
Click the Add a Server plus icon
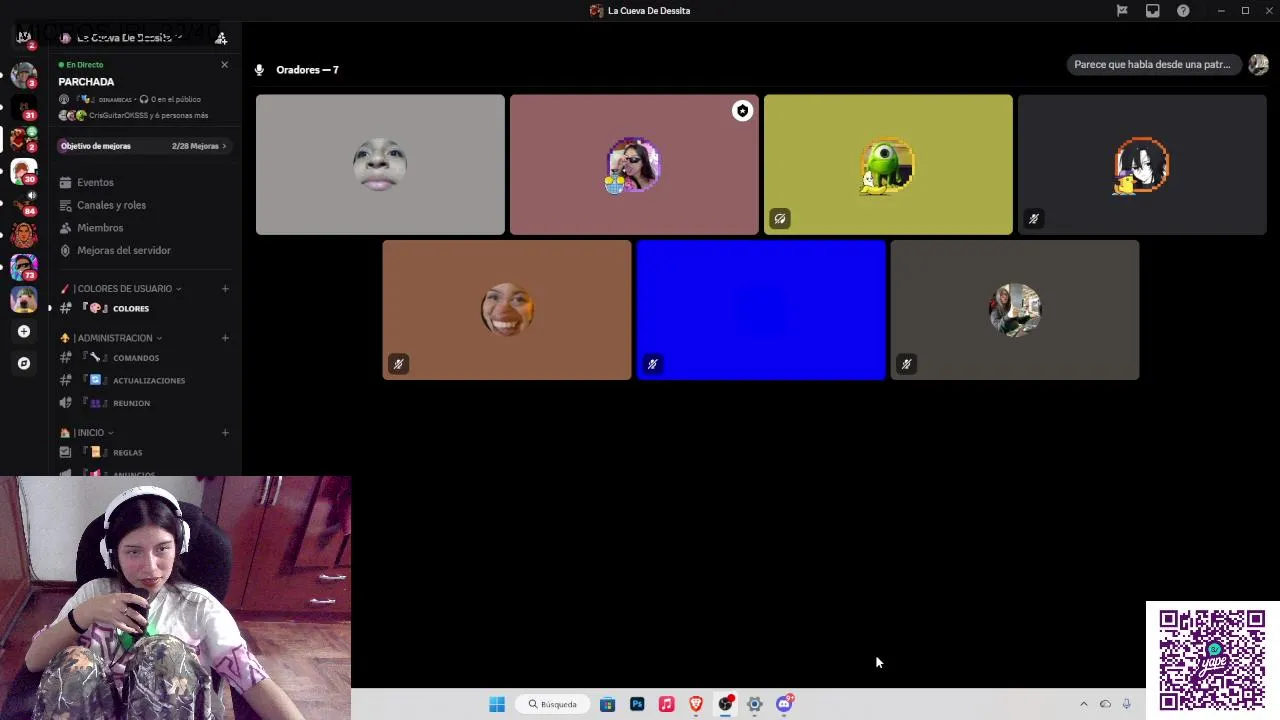pyautogui.click(x=24, y=331)
